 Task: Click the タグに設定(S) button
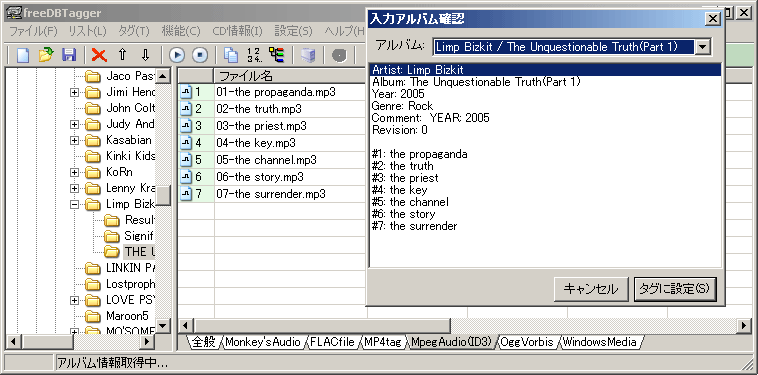click(x=674, y=289)
